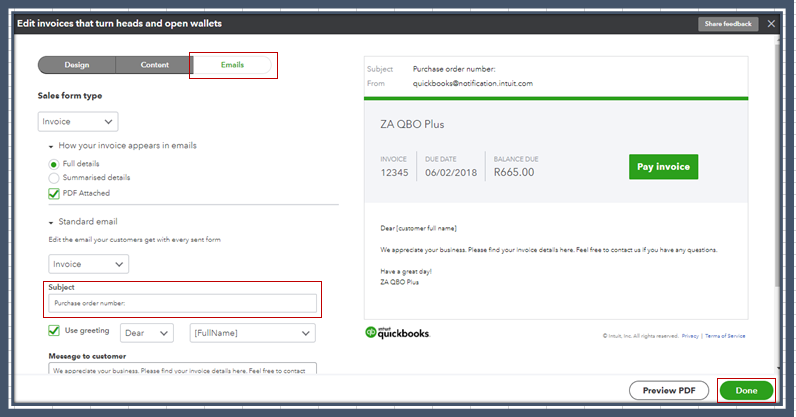
Task: Switch to the Design tab
Action: [77, 65]
